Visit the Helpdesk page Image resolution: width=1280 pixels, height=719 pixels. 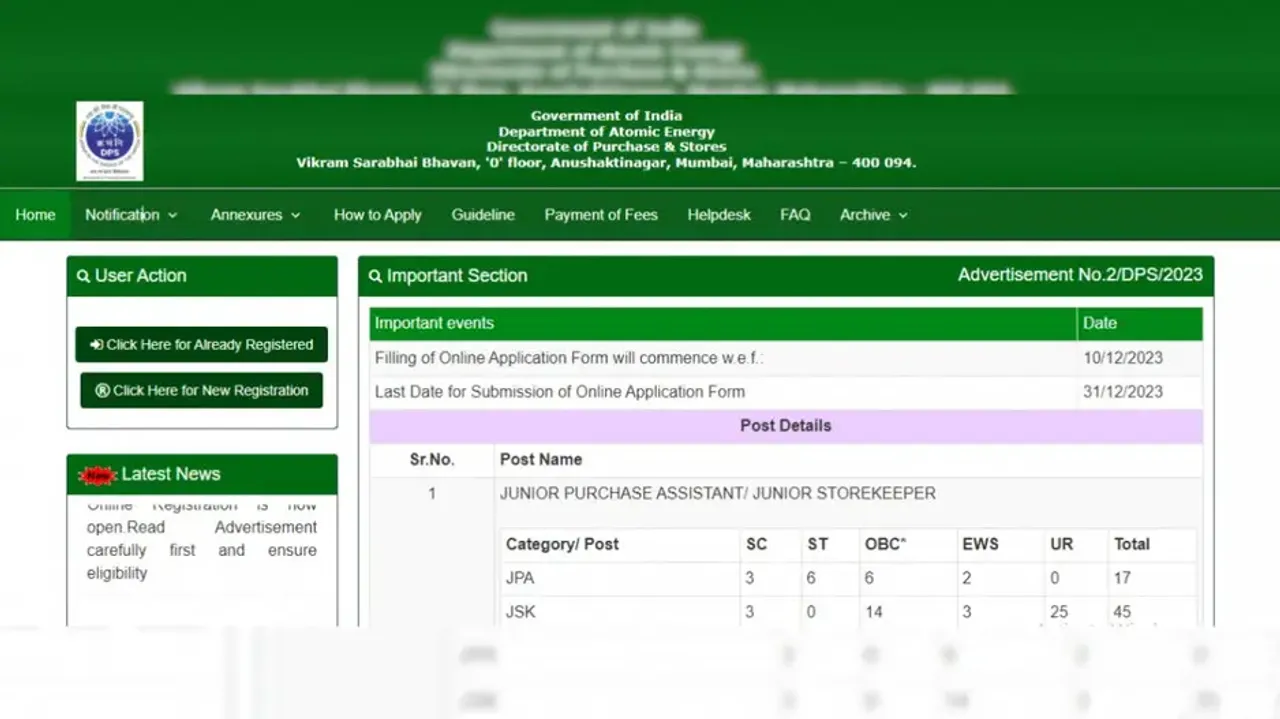719,215
